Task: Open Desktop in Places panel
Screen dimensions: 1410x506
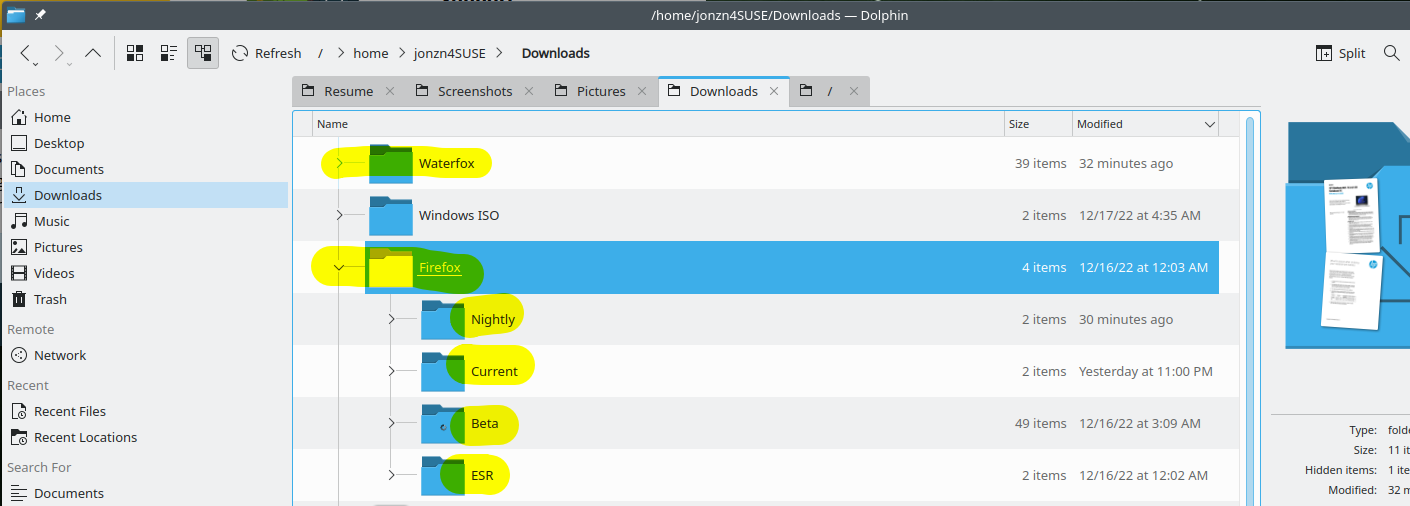Action: pyautogui.click(x=144, y=143)
